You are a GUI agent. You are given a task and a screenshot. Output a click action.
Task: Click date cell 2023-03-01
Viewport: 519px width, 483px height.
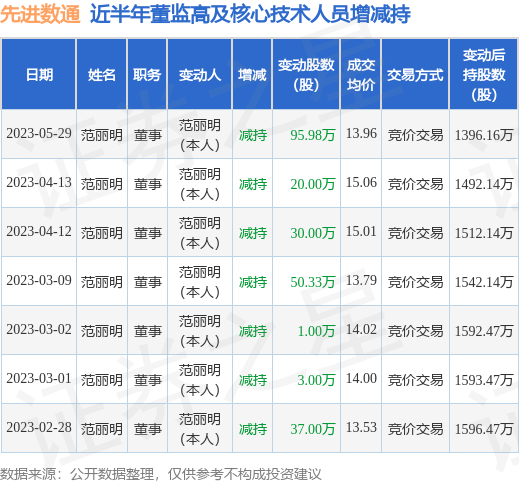tap(39, 379)
